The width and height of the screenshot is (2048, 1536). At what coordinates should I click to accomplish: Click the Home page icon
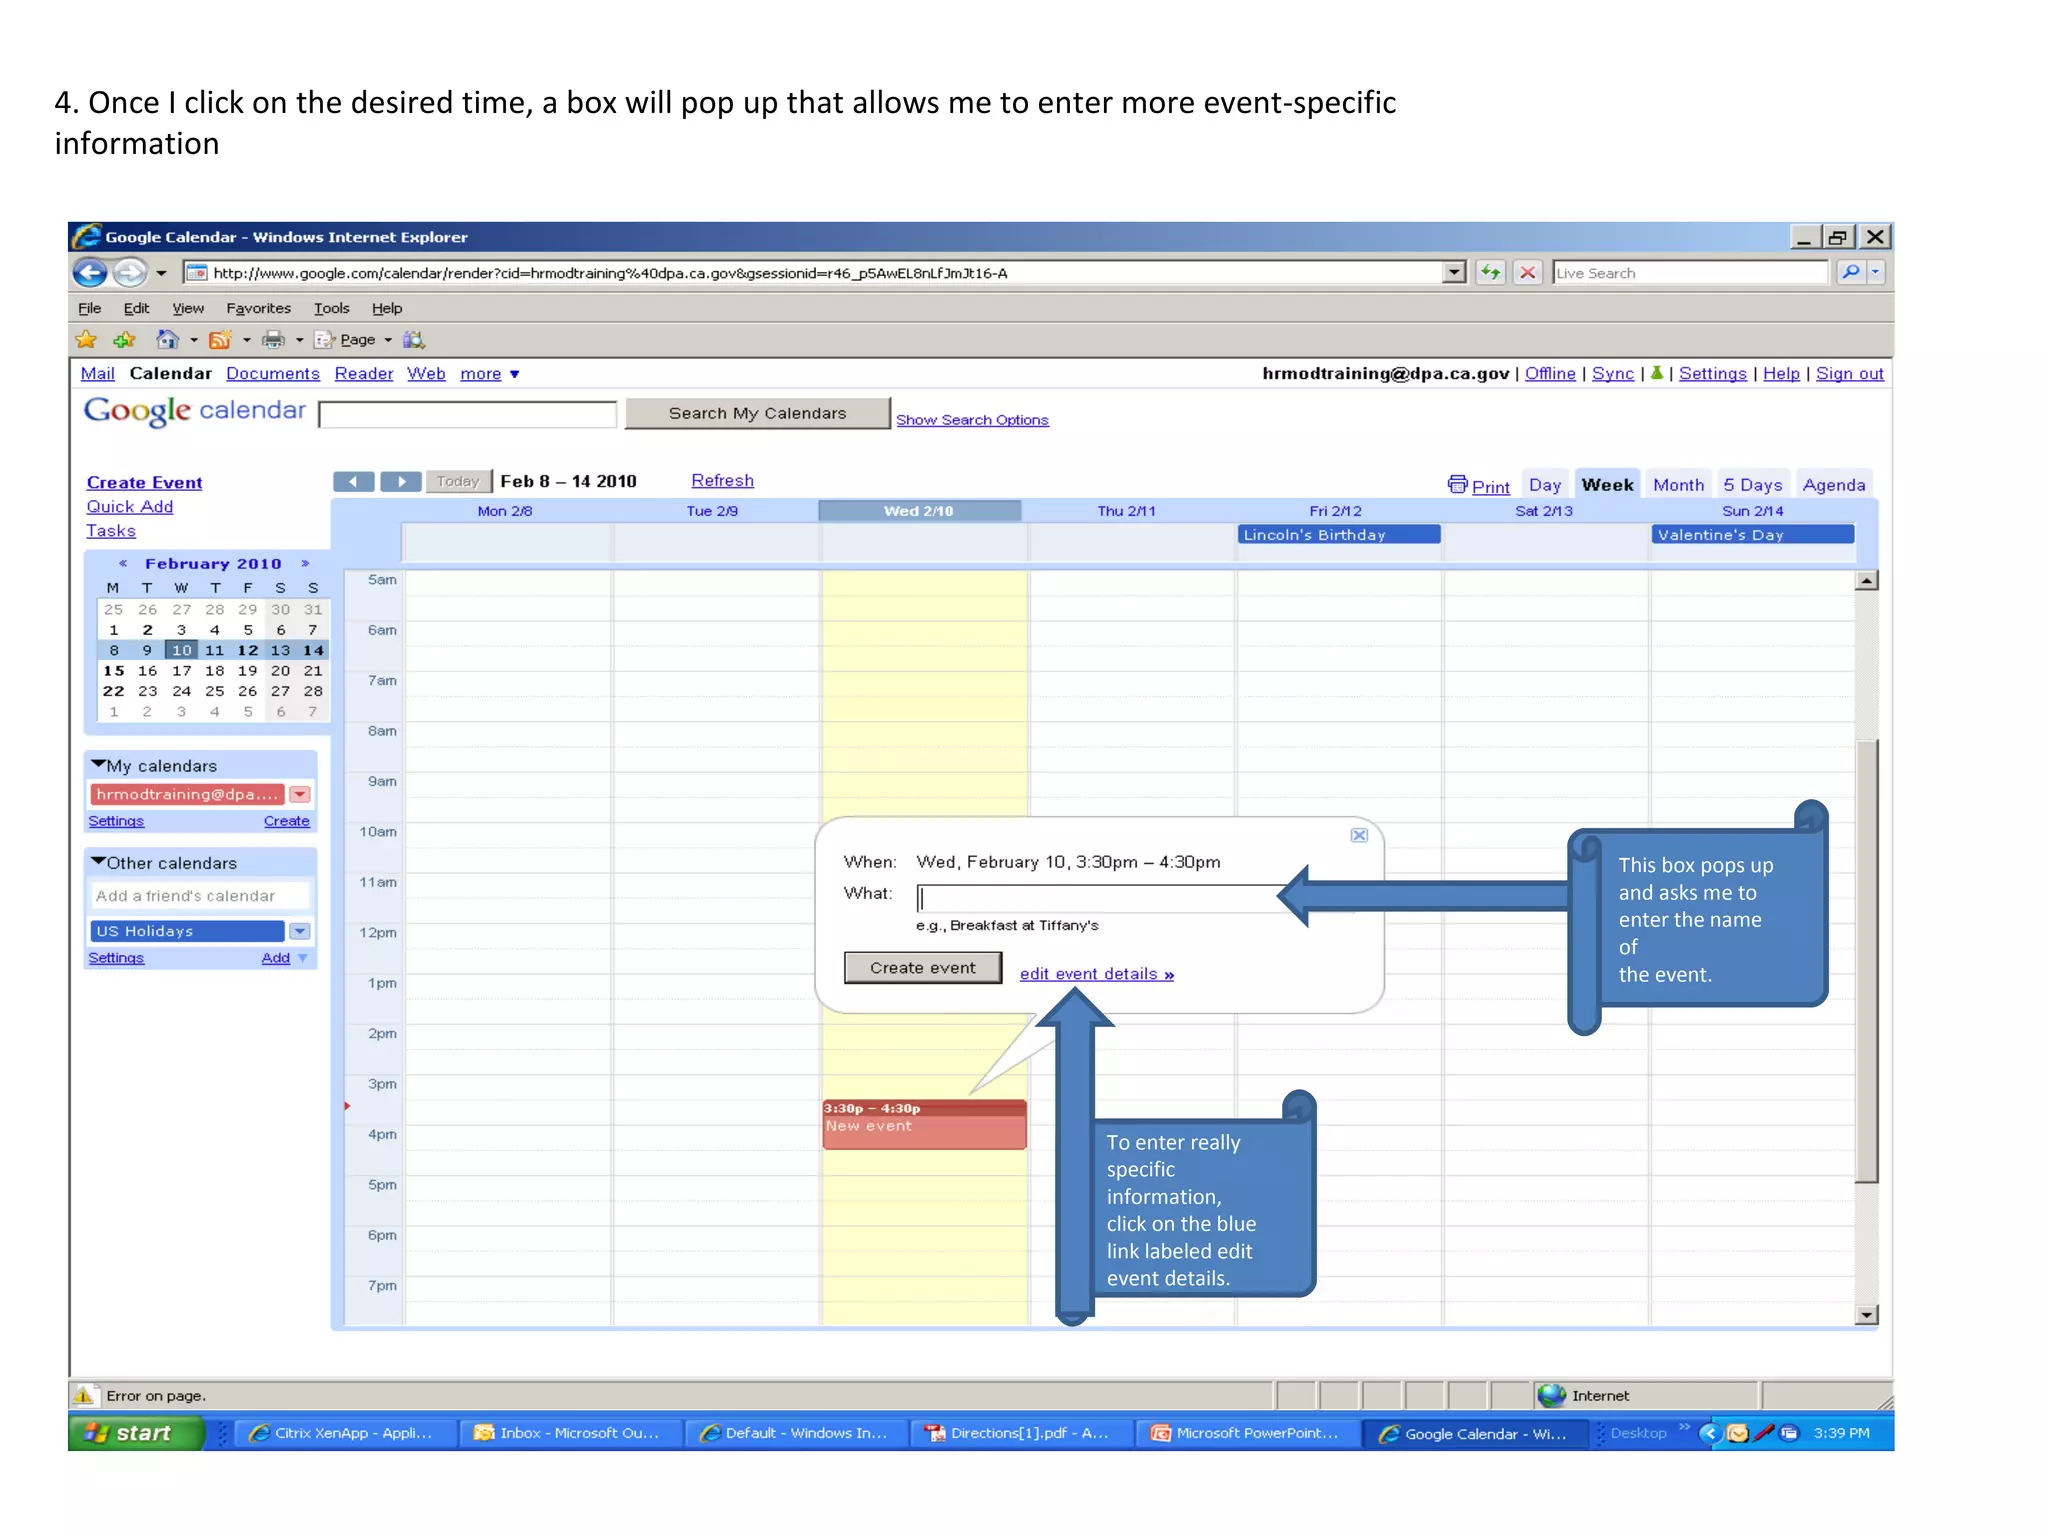[x=168, y=340]
